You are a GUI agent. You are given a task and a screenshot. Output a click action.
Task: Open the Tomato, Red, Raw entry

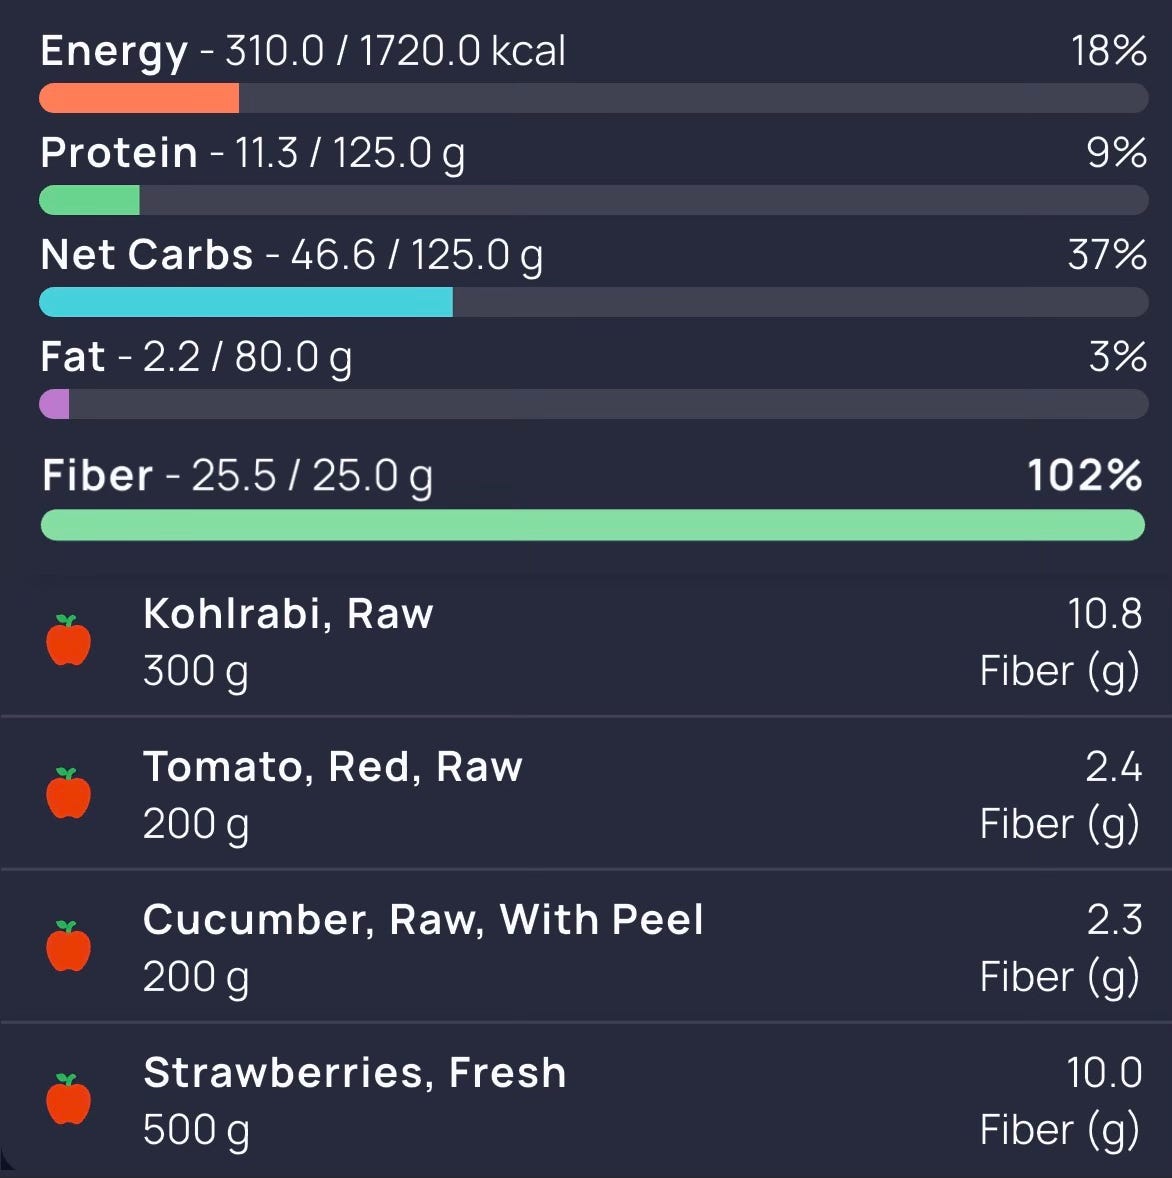click(586, 794)
